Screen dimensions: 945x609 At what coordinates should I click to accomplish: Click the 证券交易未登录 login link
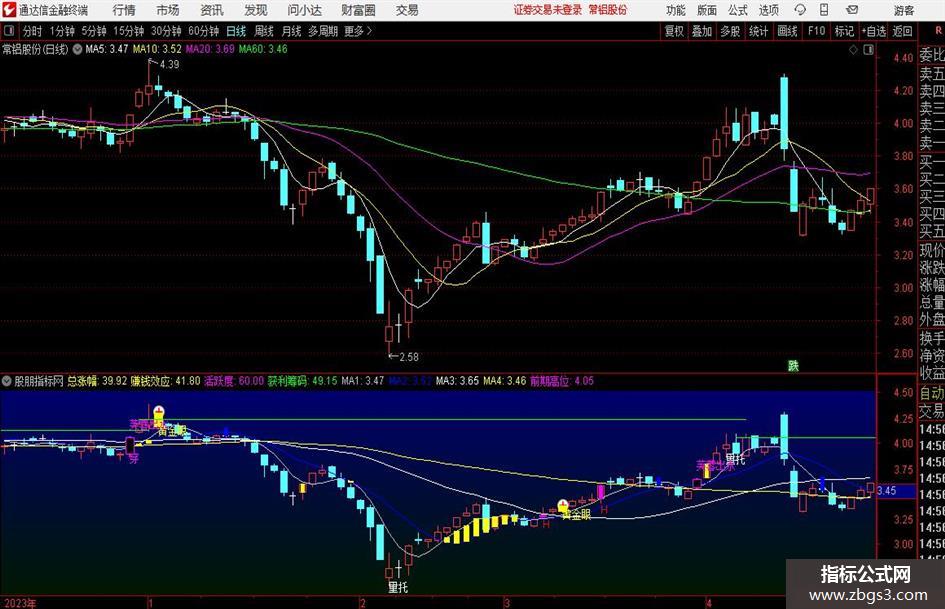point(548,10)
